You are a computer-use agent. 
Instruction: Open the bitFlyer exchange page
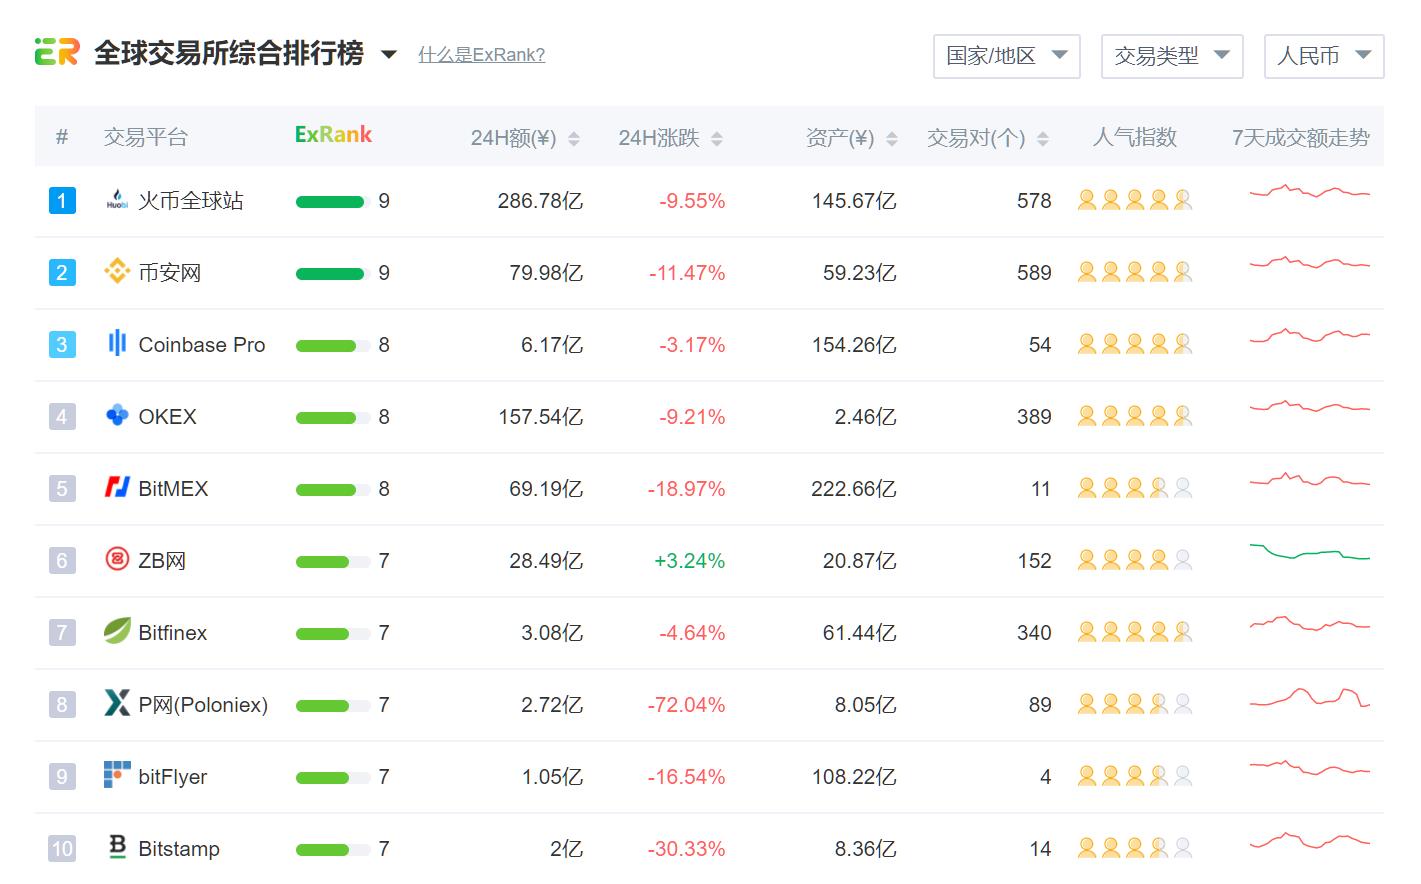[173, 777]
